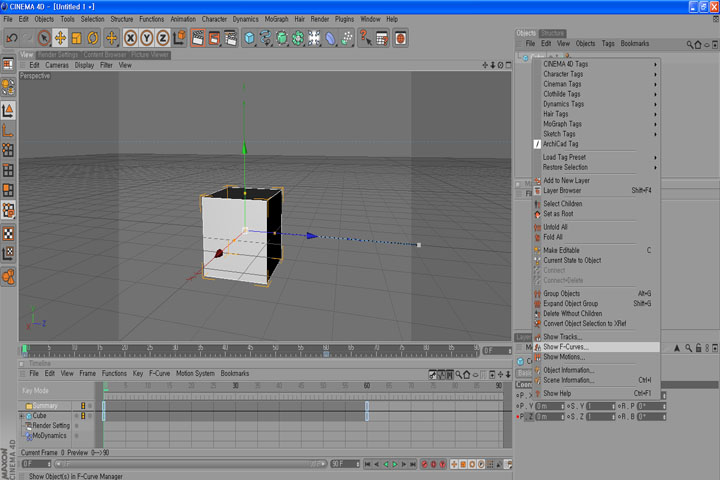
Task: Expand CINEMA 4D Tags submenu
Action: pyautogui.click(x=596, y=64)
